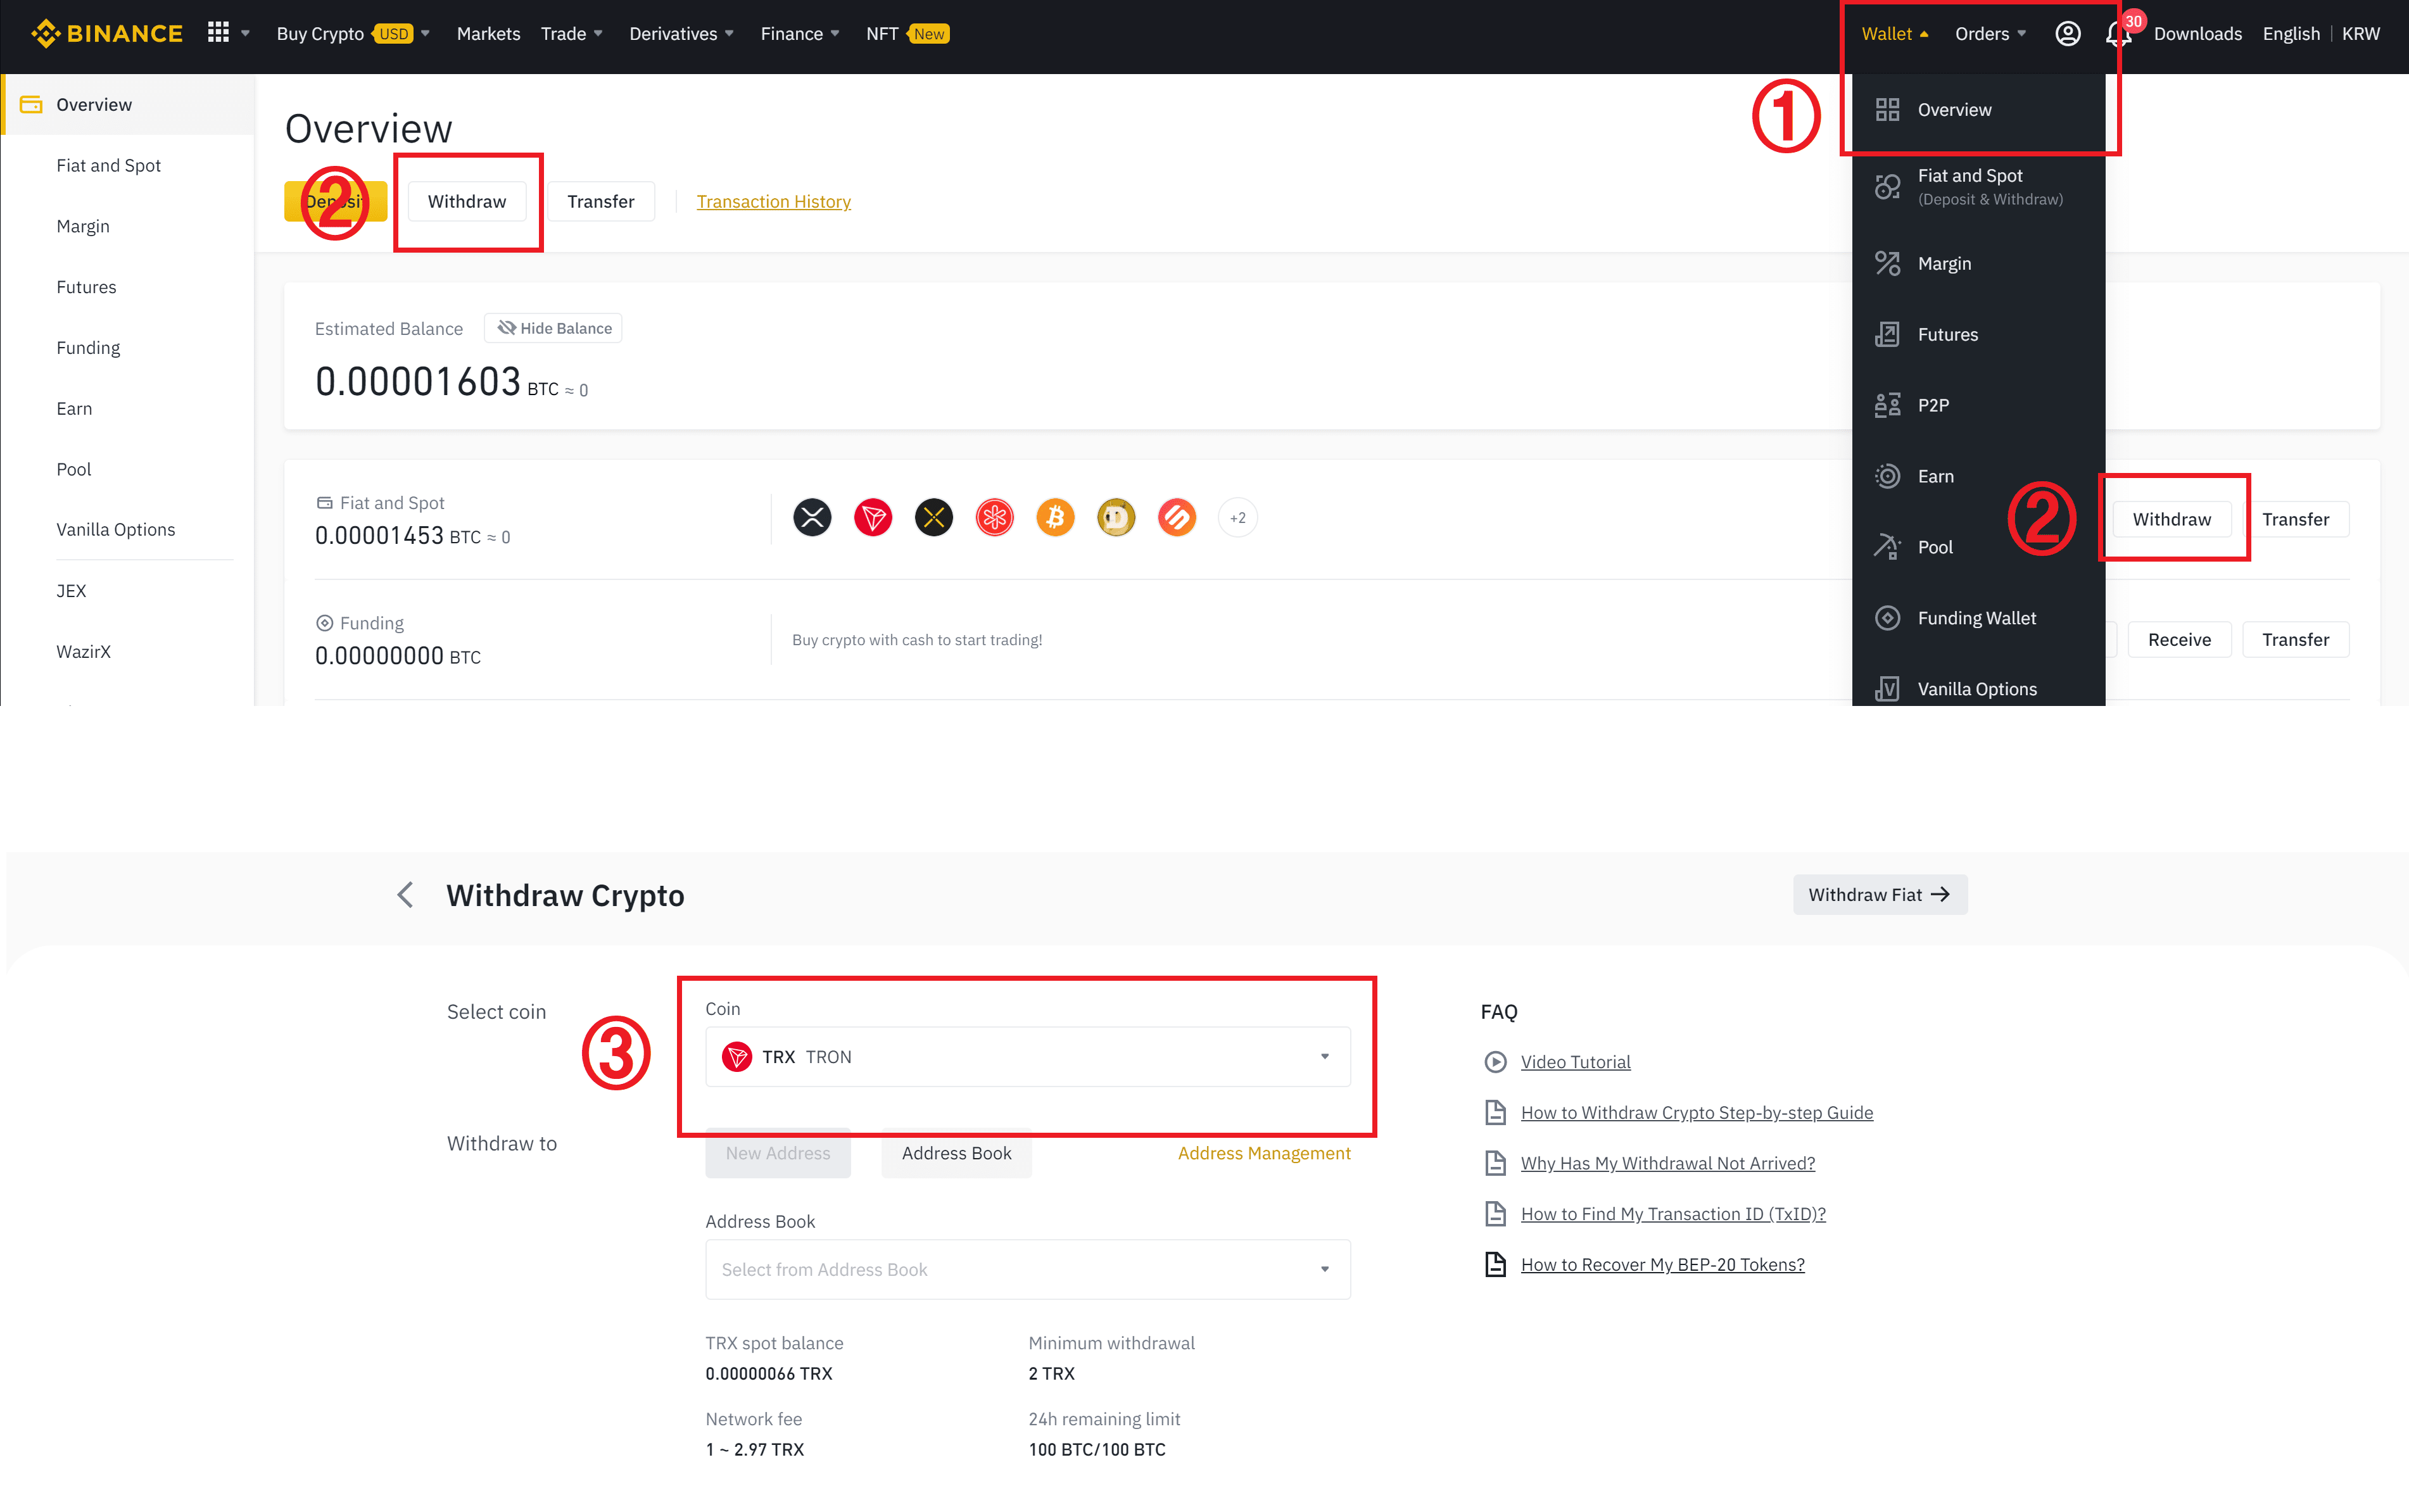This screenshot has height=1512, width=2409.
Task: Click the Dogecoin coin icon
Action: coord(1116,517)
